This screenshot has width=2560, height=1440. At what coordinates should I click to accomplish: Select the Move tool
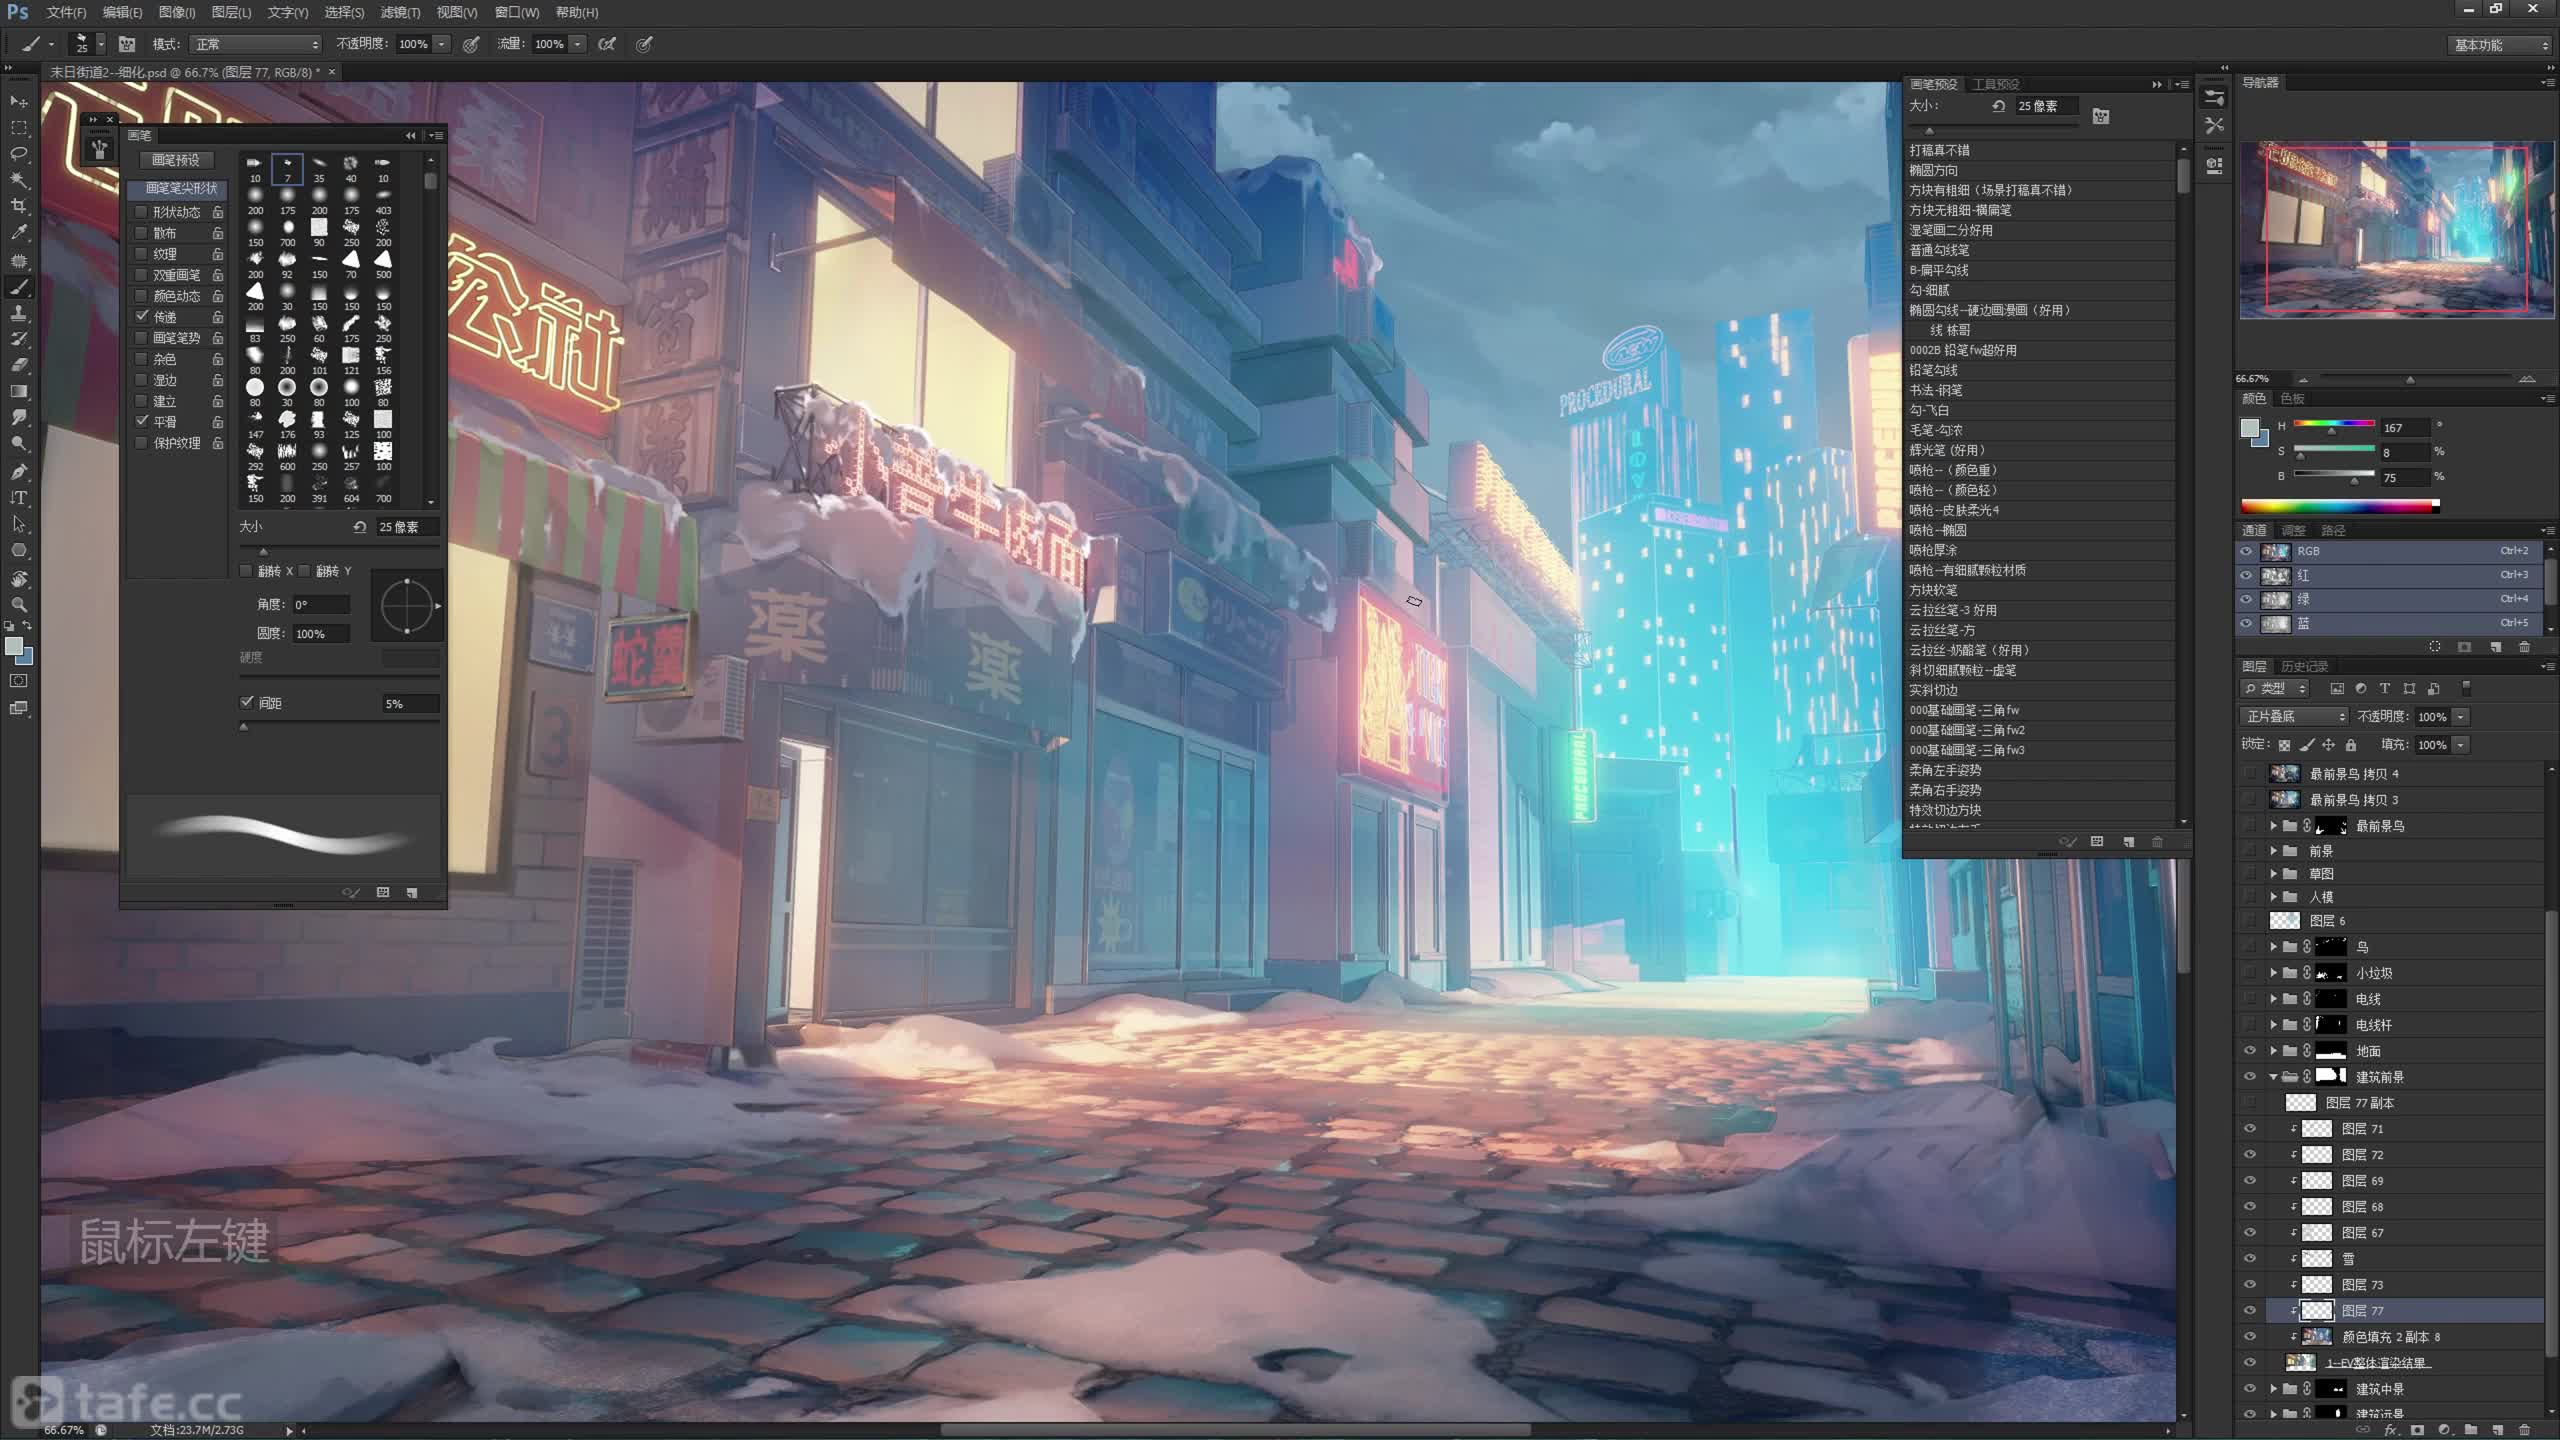click(x=19, y=102)
